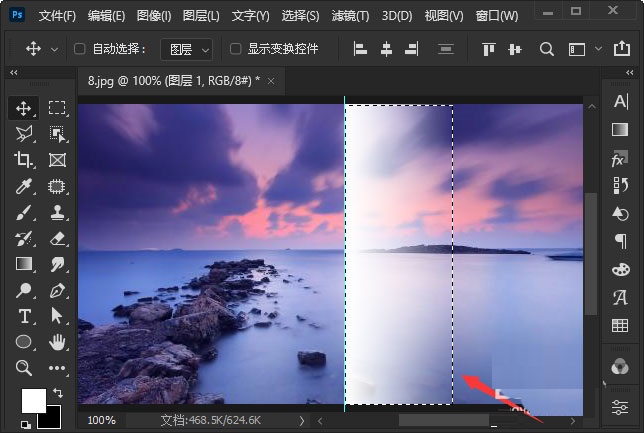Swap foreground and background colors
The height and width of the screenshot is (433, 644).
point(57,392)
